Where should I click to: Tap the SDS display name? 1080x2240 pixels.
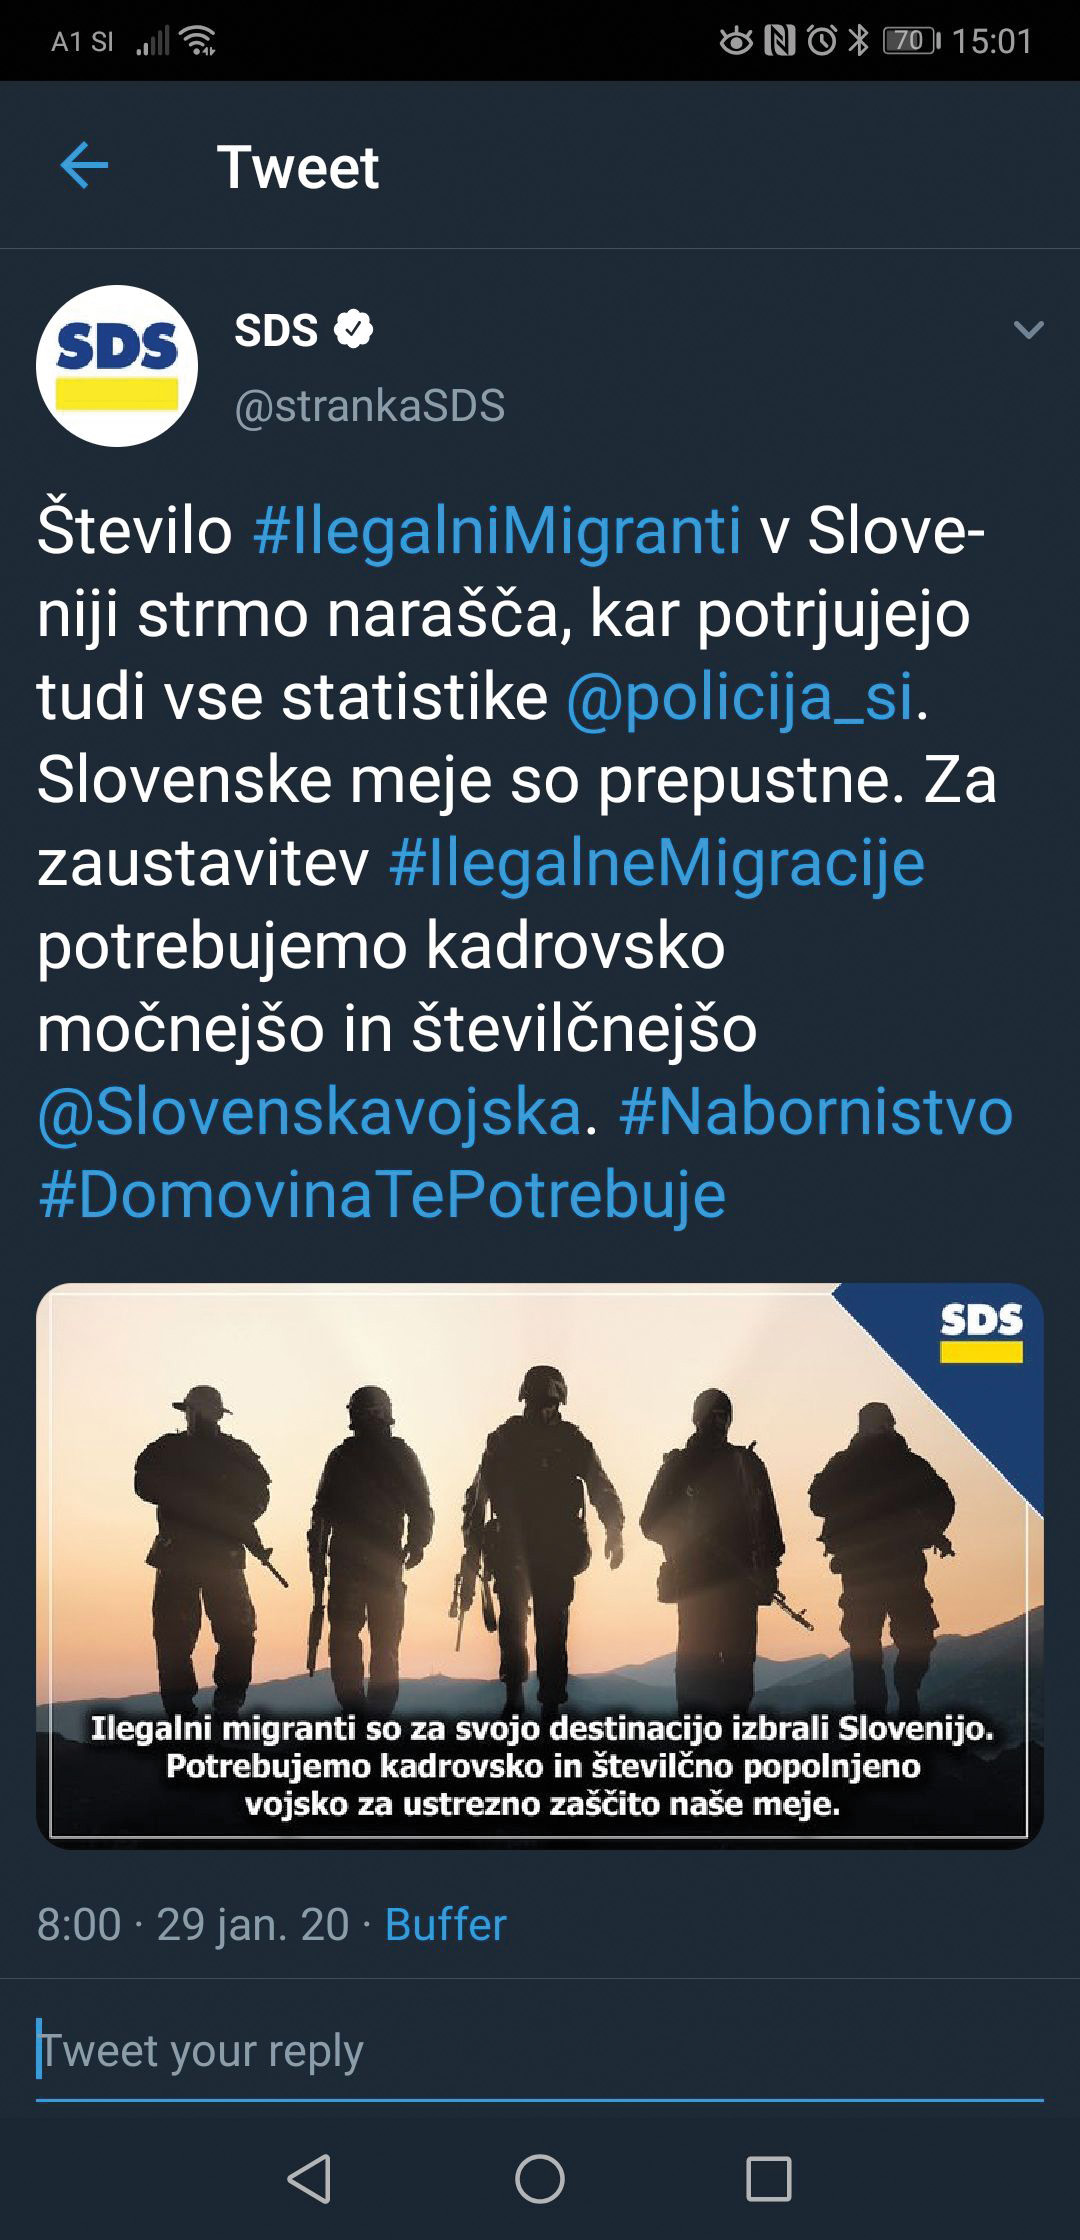click(x=276, y=330)
